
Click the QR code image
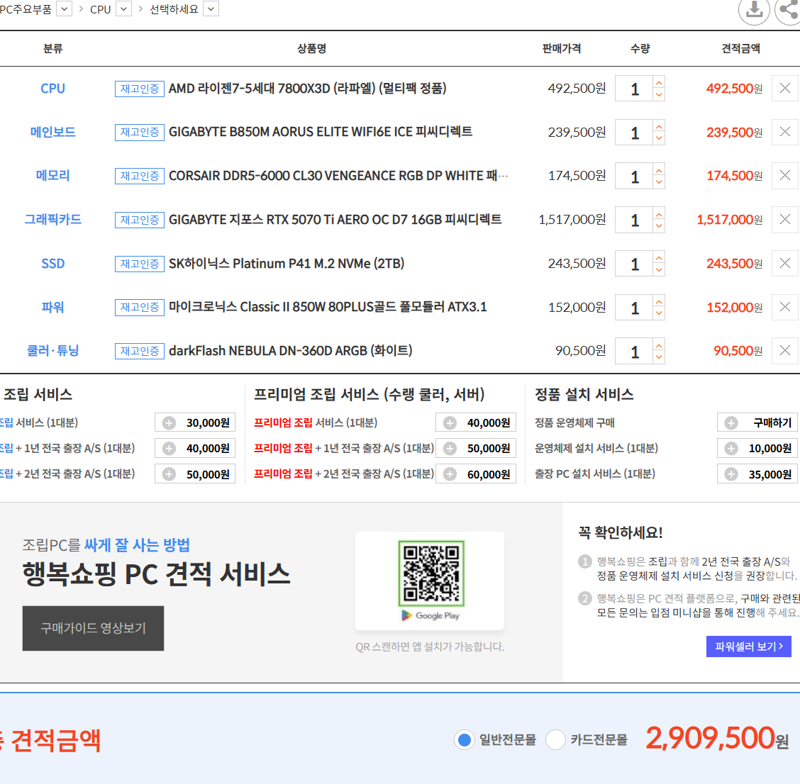coord(431,573)
